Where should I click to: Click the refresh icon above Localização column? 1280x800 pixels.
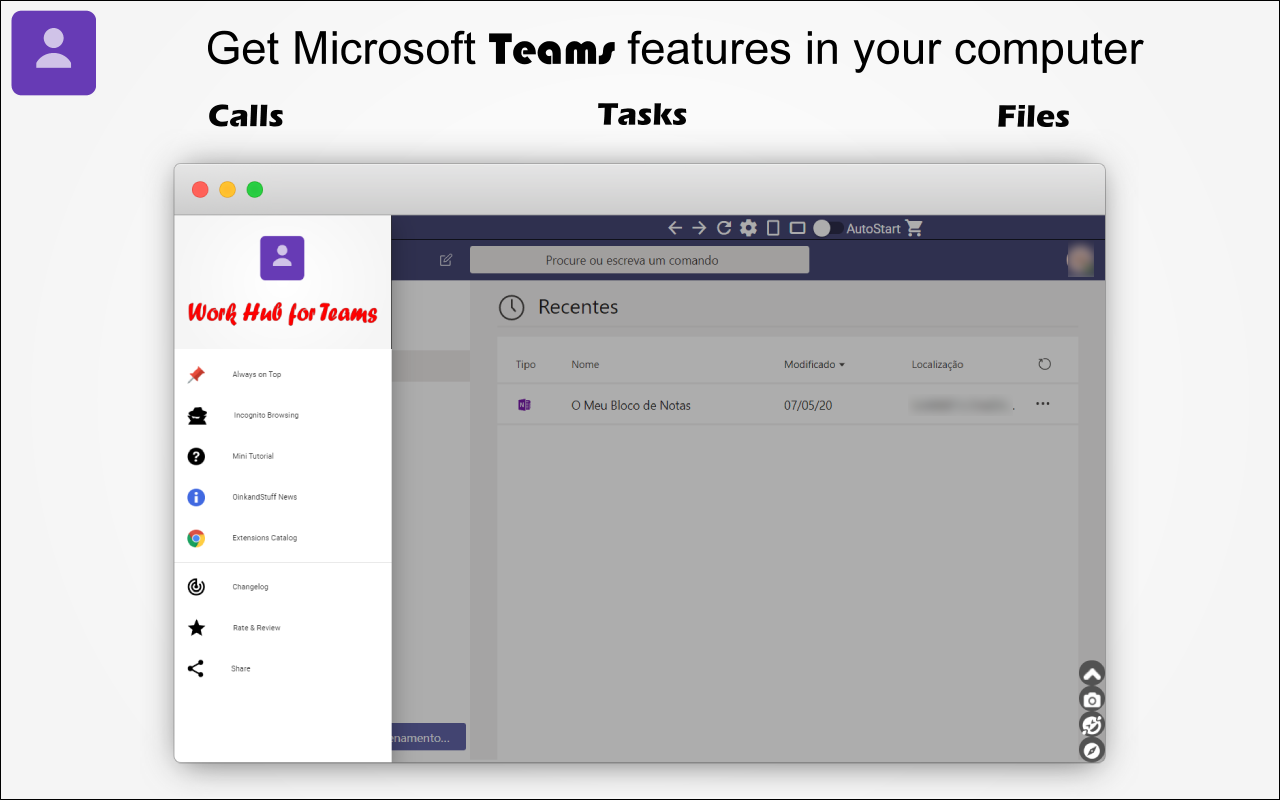[x=1044, y=364]
